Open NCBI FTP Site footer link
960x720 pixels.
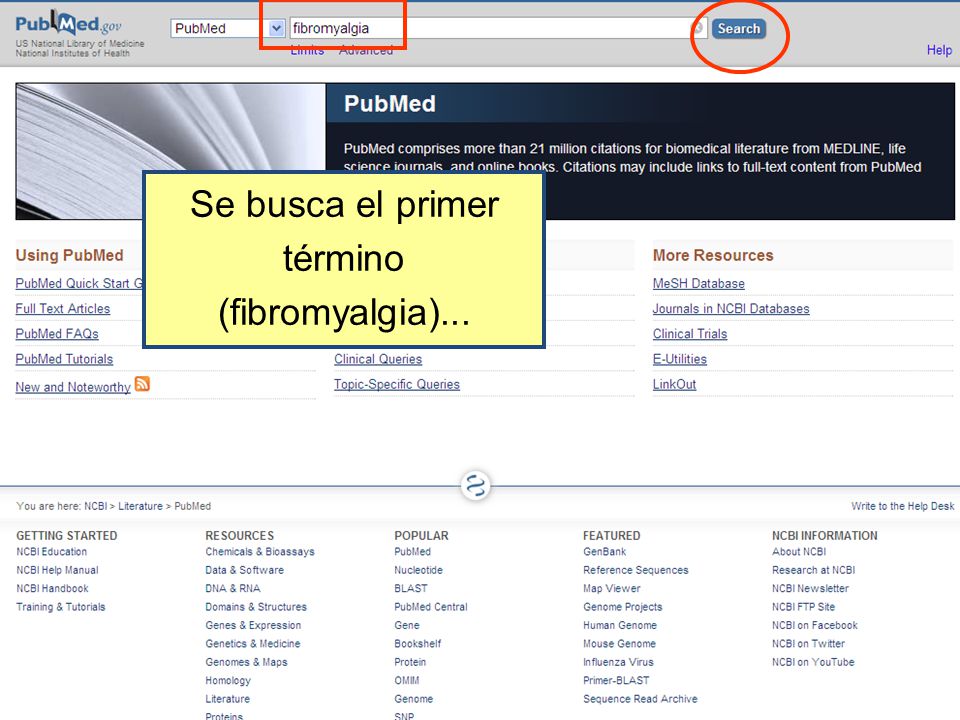[803, 607]
